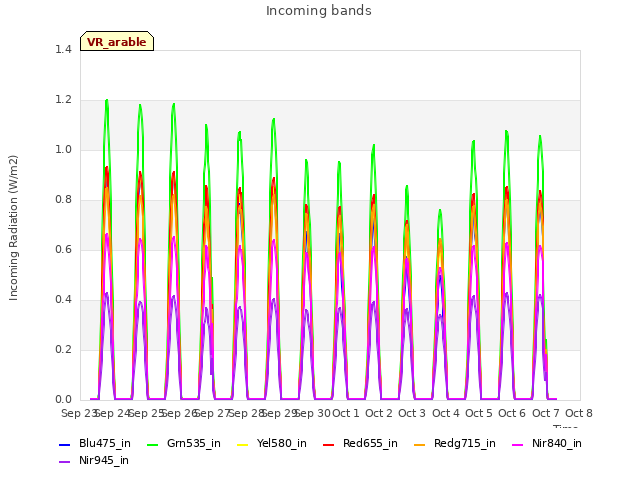Image resolution: width=640 pixels, height=480 pixels.
Task: Select the Redg715_in legend entry
Action: click(455, 444)
